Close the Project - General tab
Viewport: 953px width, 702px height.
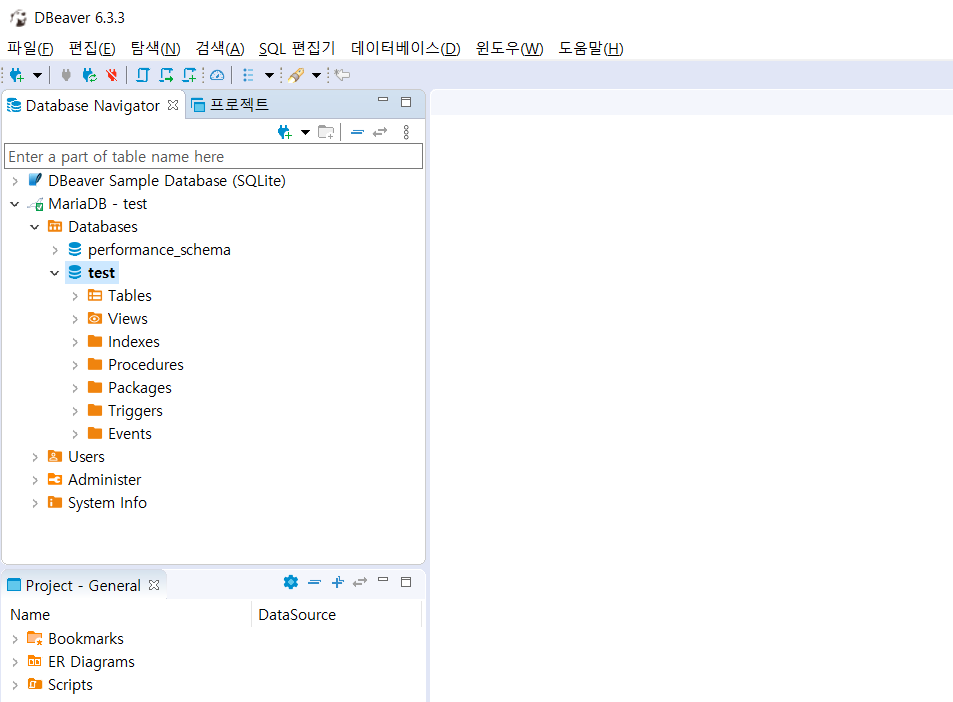pos(154,585)
